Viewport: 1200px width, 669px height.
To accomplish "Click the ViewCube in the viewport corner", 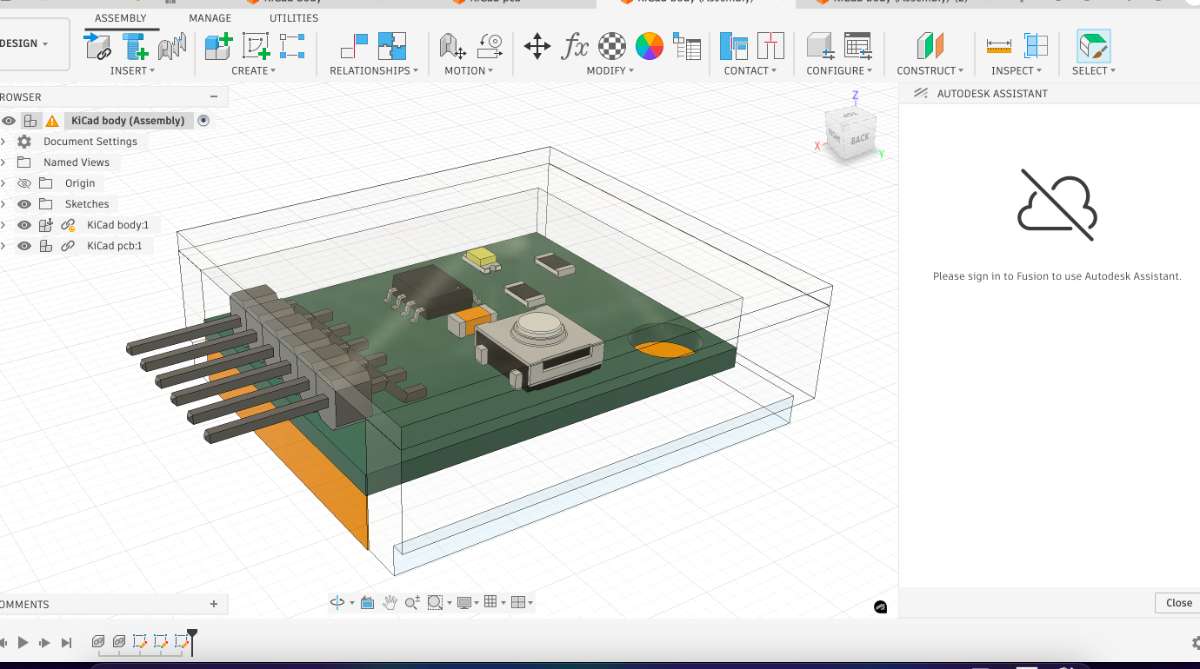I will tap(850, 133).
